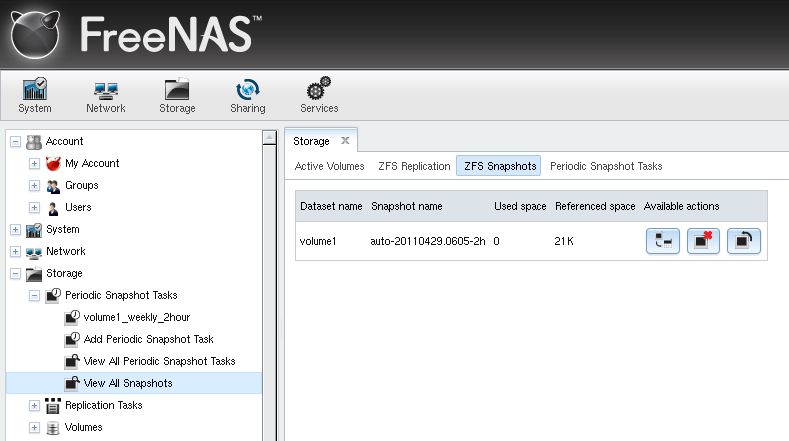
Task: Open View All Periodic Snapshot Tasks
Action: click(x=160, y=361)
